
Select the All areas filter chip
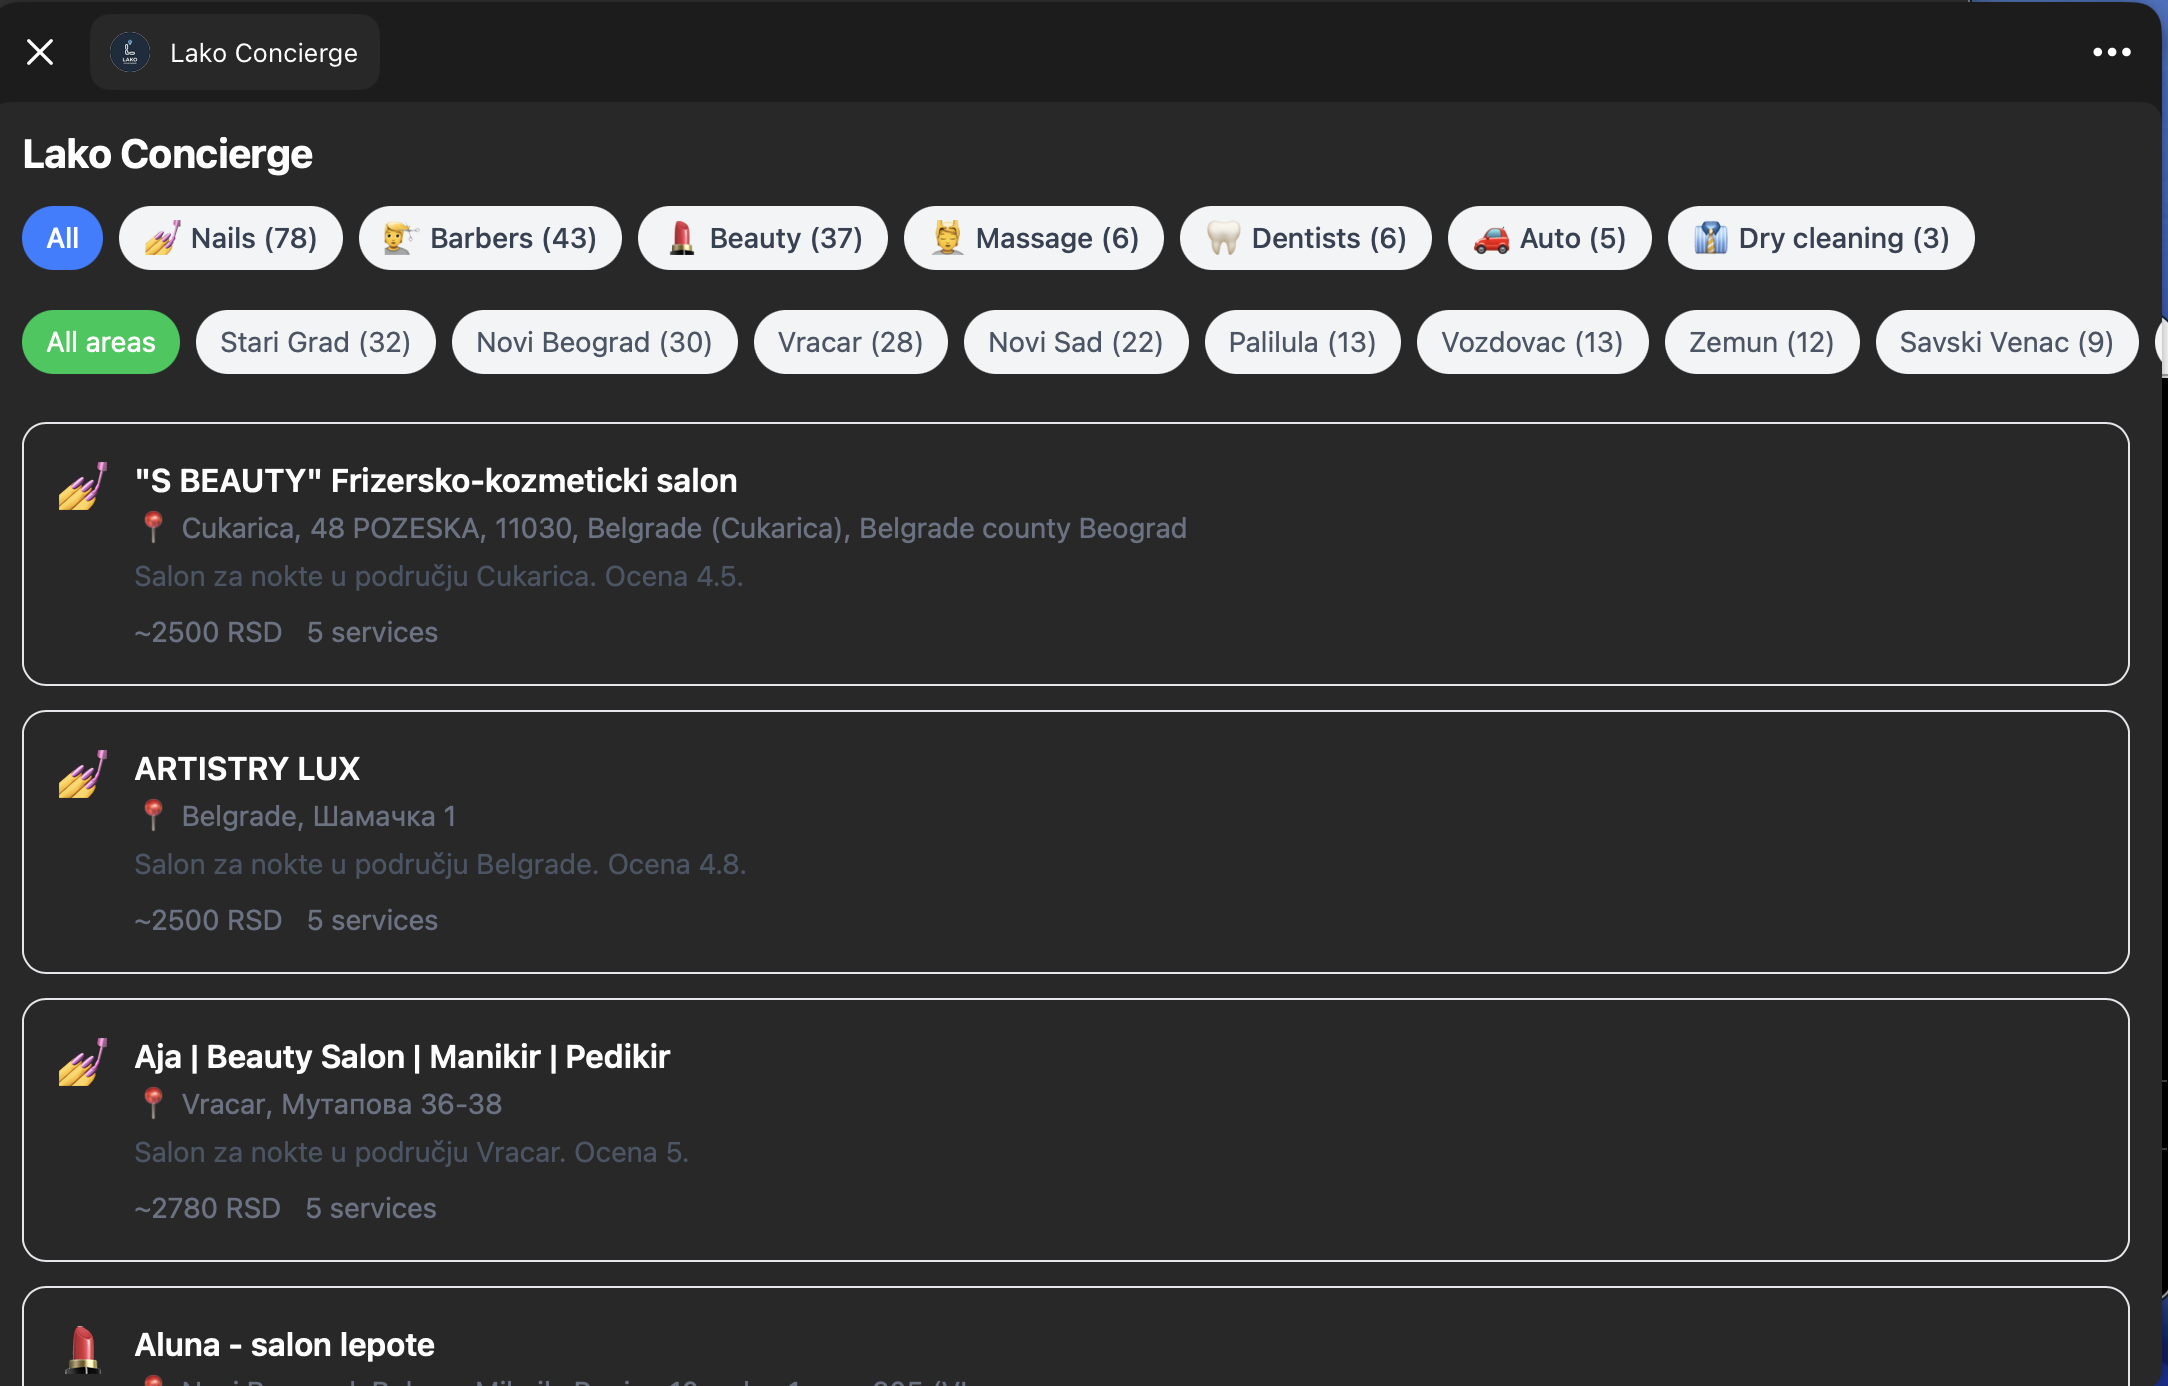(x=101, y=342)
